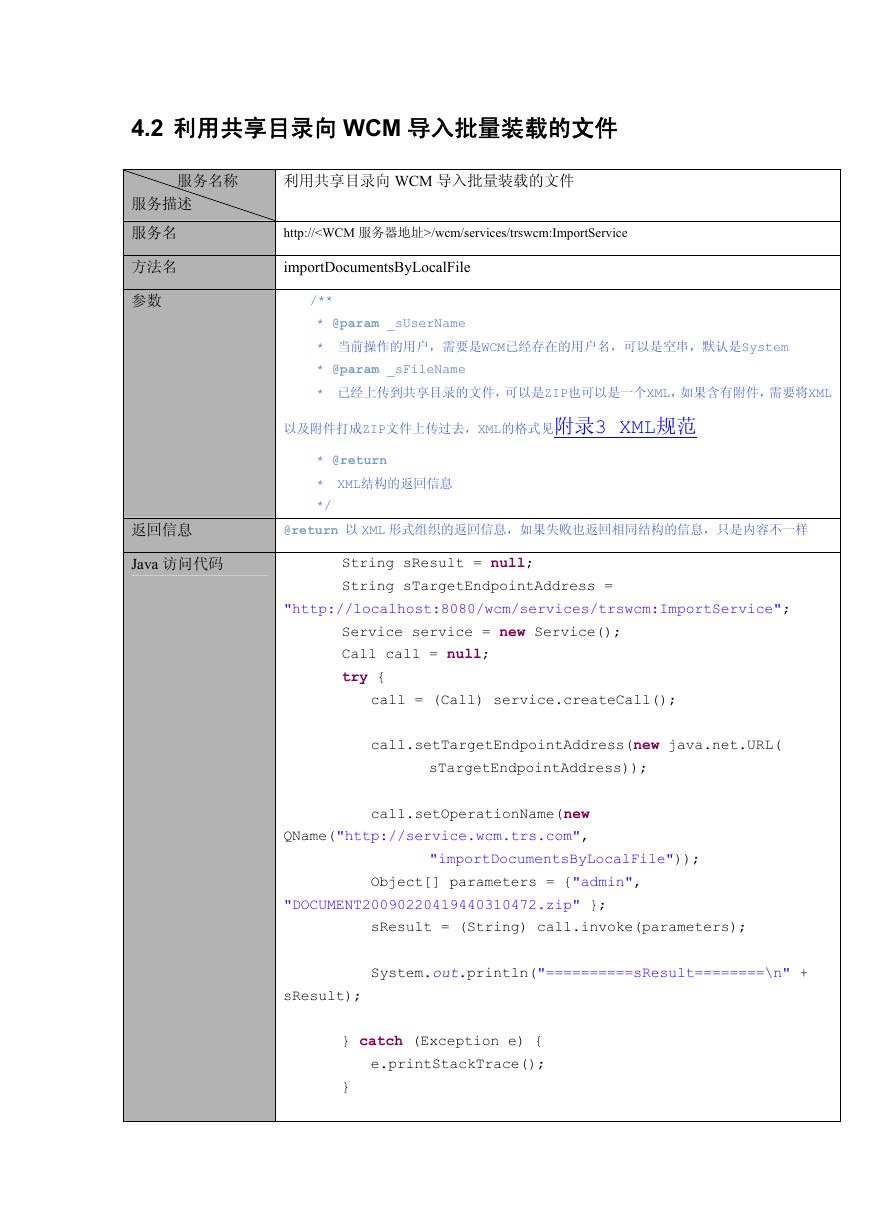The width and height of the screenshot is (869, 1228).
Task: Click the line Call call = null;
Action: coord(416,654)
